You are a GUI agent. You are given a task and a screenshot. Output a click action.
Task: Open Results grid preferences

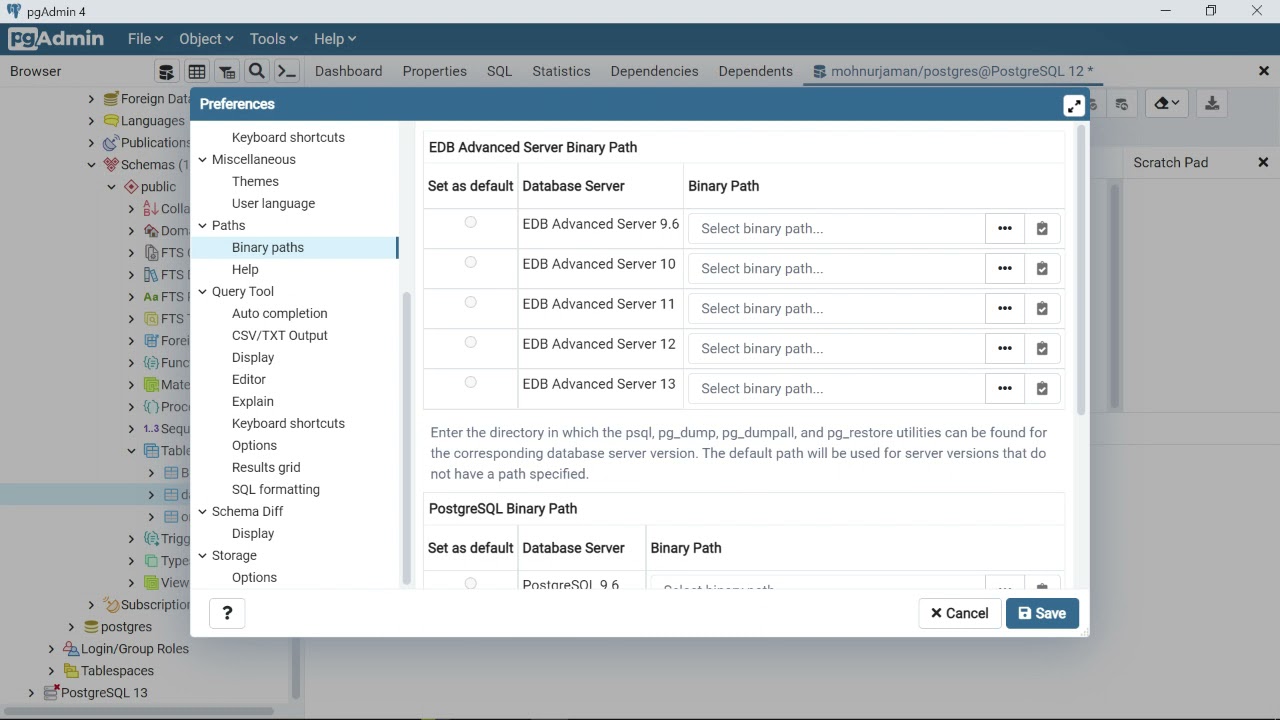pos(266,468)
